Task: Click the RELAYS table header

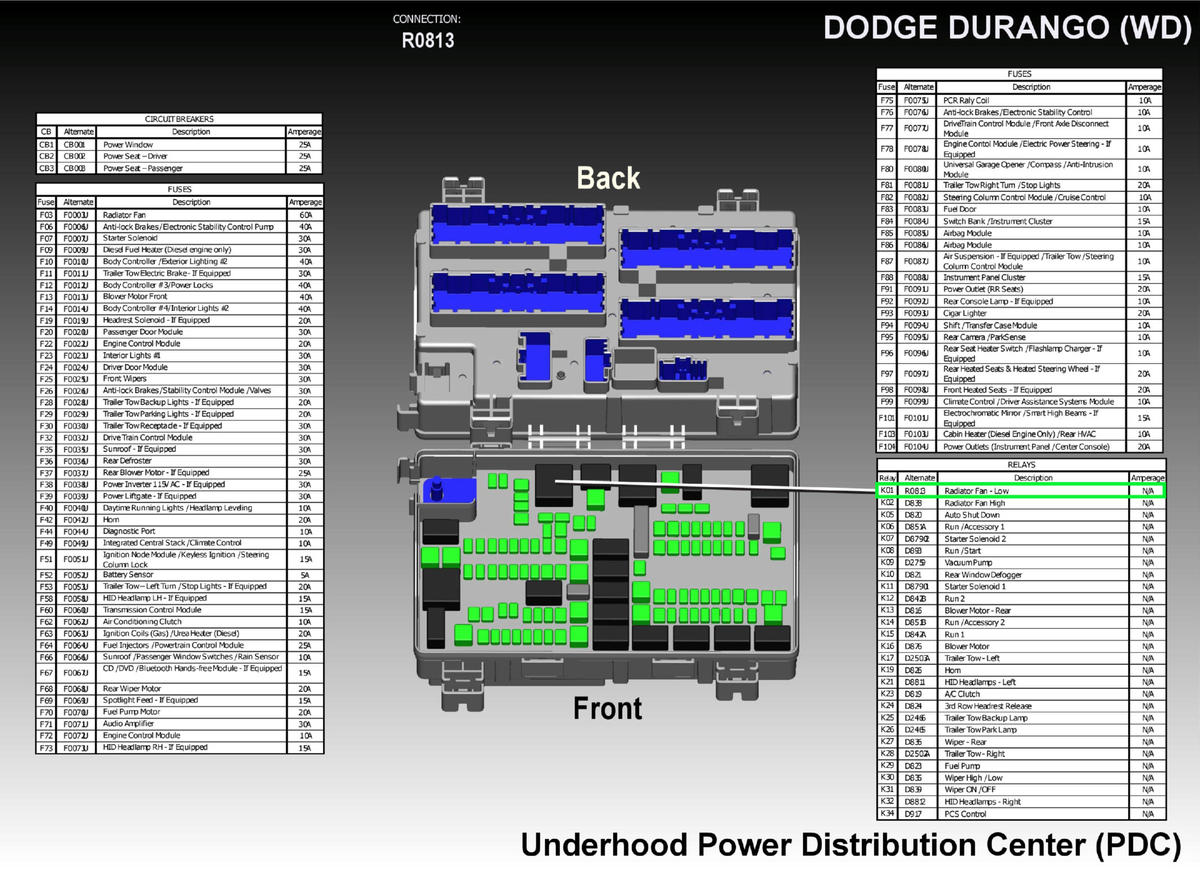Action: tap(1019, 465)
